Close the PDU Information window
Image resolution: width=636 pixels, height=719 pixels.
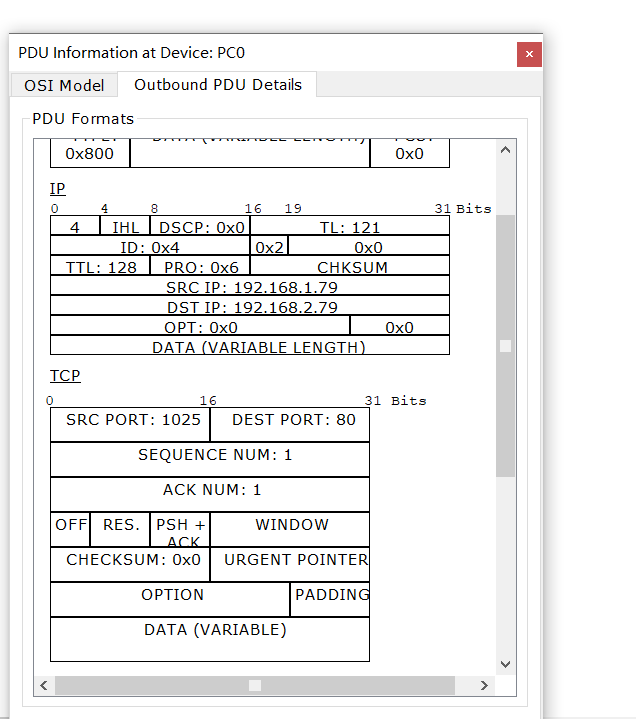529,54
